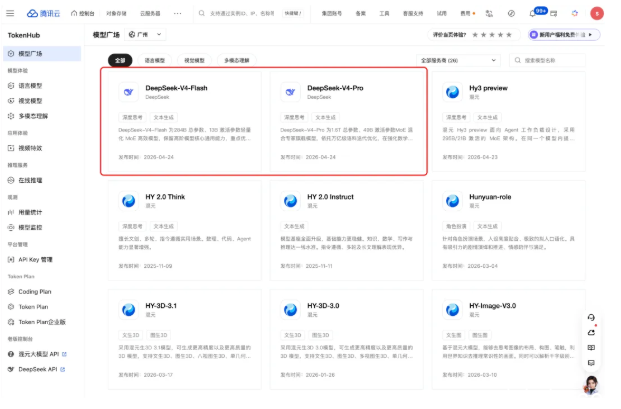The width and height of the screenshot is (621, 409).
Task: Expand the 全部服务商 provider dropdown
Action: (x=462, y=60)
